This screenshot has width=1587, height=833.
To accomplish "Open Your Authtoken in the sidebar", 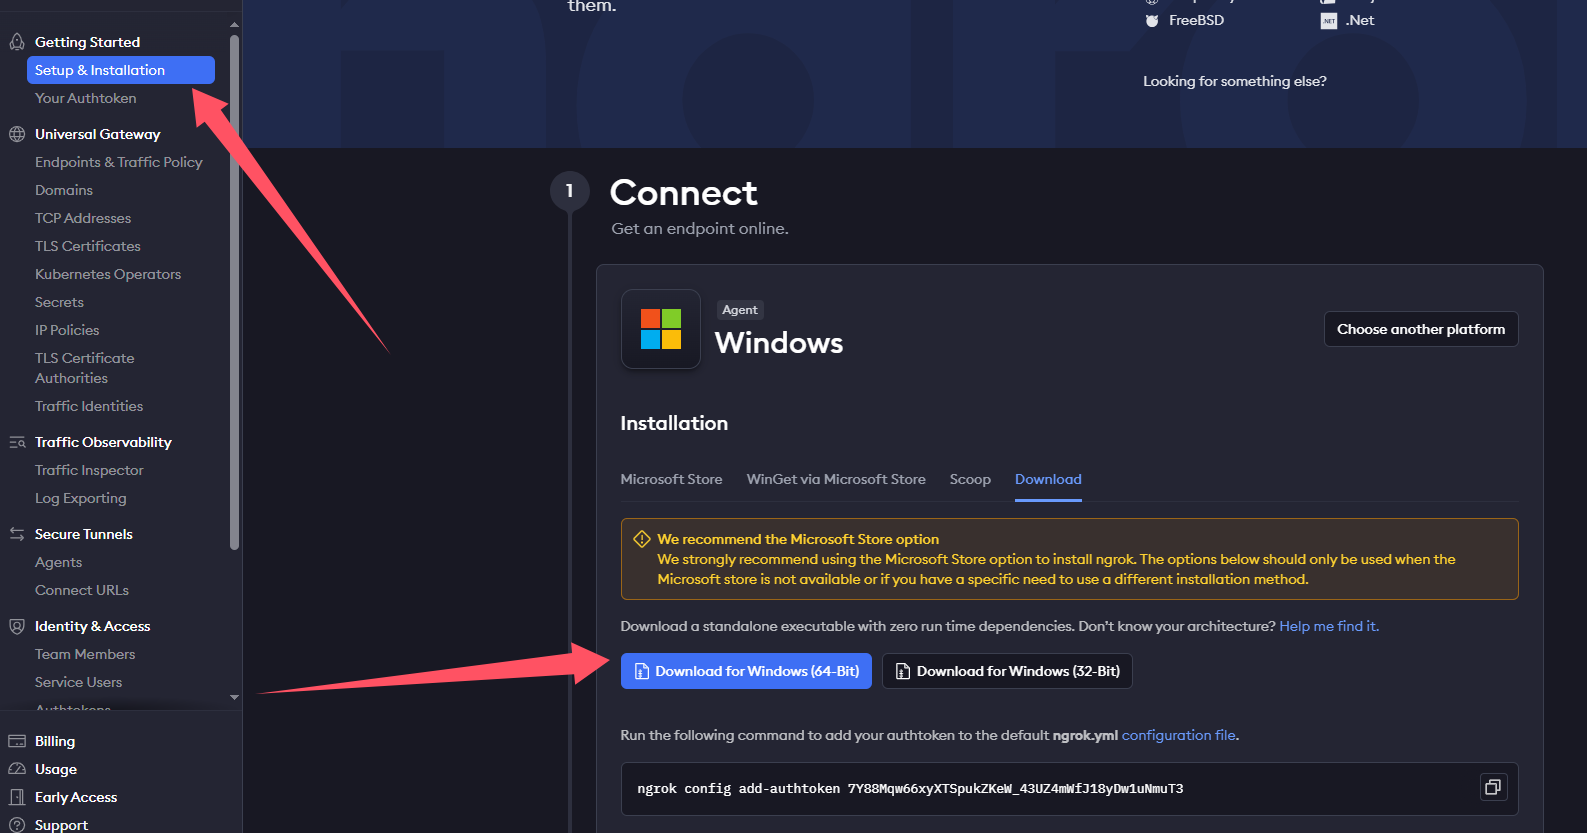I will pyautogui.click(x=85, y=98).
